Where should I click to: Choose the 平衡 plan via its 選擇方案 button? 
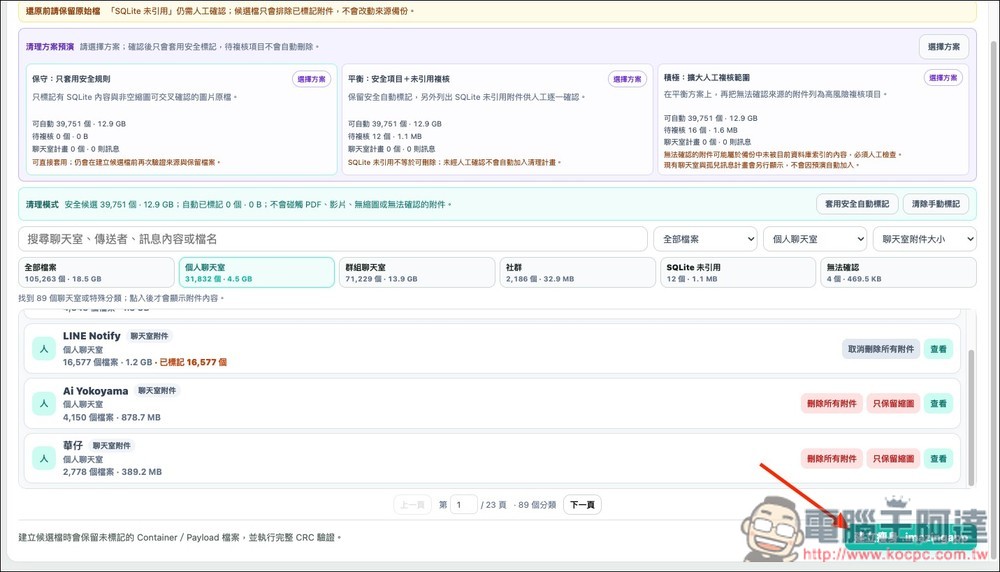point(627,79)
